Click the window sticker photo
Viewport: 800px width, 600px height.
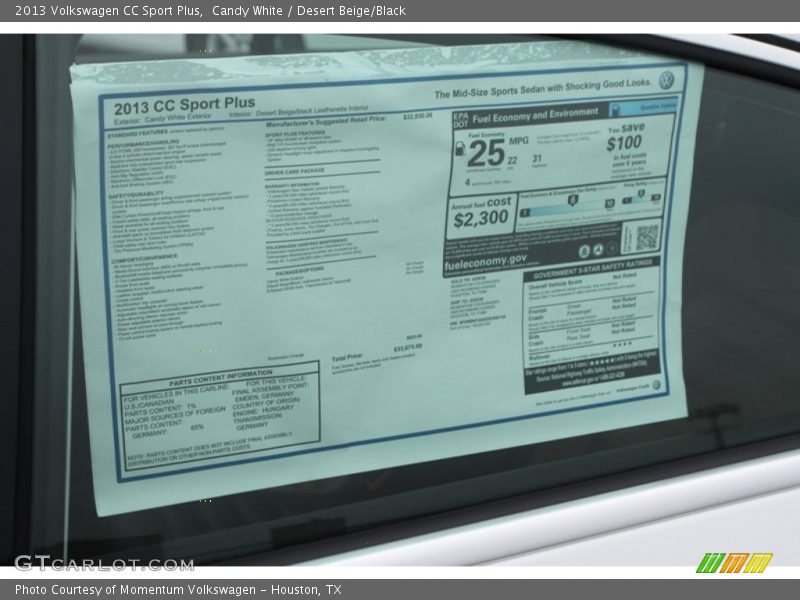point(400,300)
